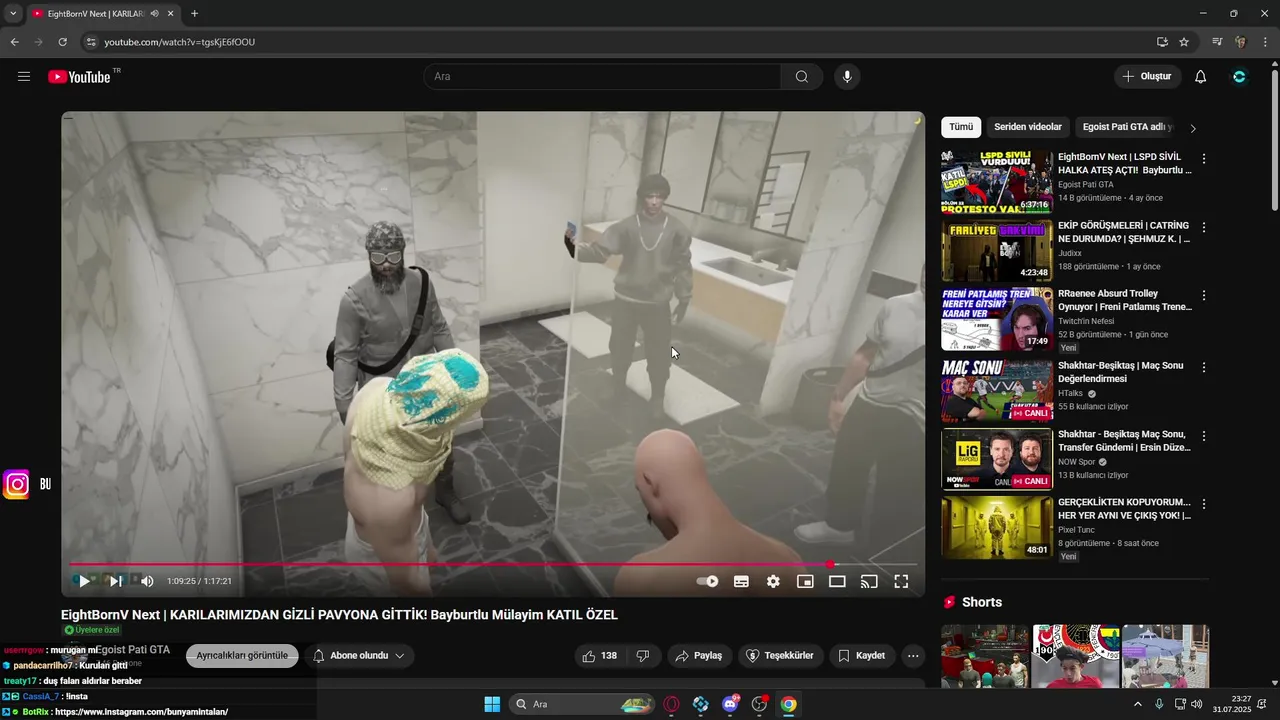Open the YouTube account avatar menu
The image size is (1280, 720).
pos(1240,77)
